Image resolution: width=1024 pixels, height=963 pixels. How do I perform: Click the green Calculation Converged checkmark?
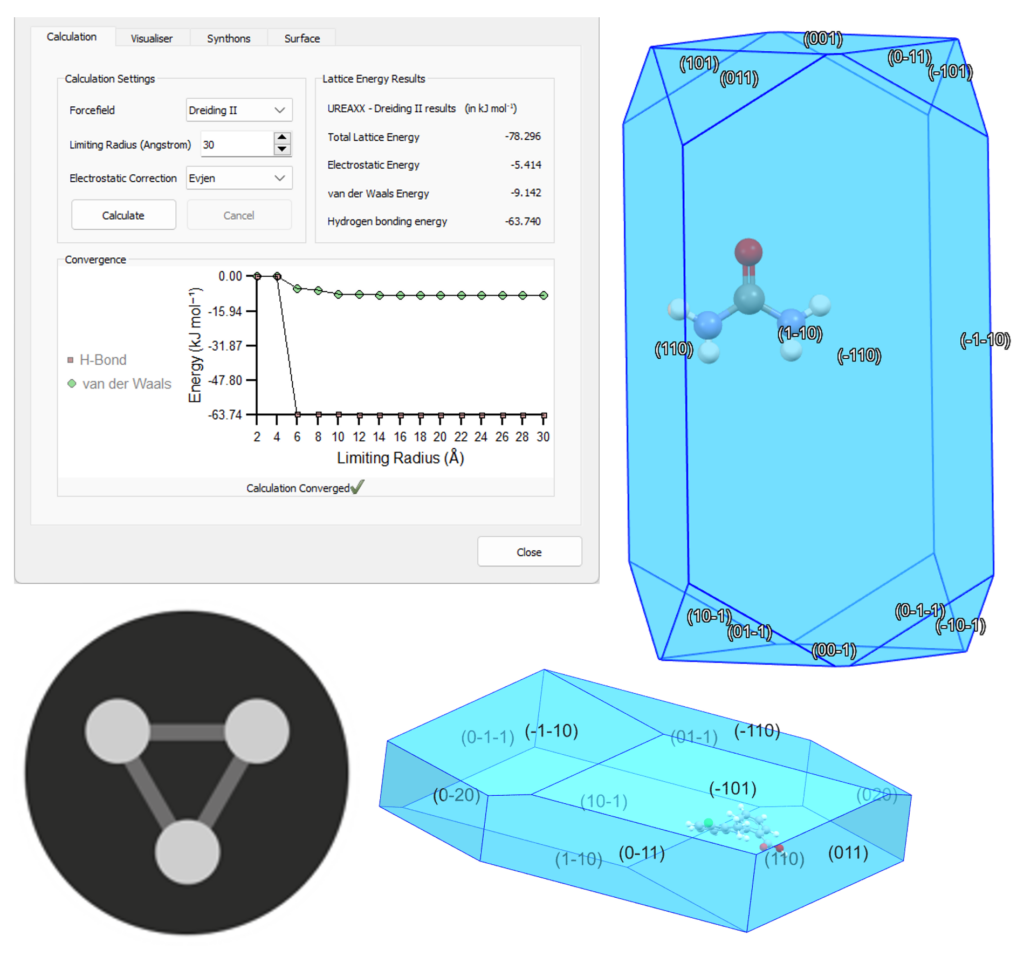tap(358, 487)
